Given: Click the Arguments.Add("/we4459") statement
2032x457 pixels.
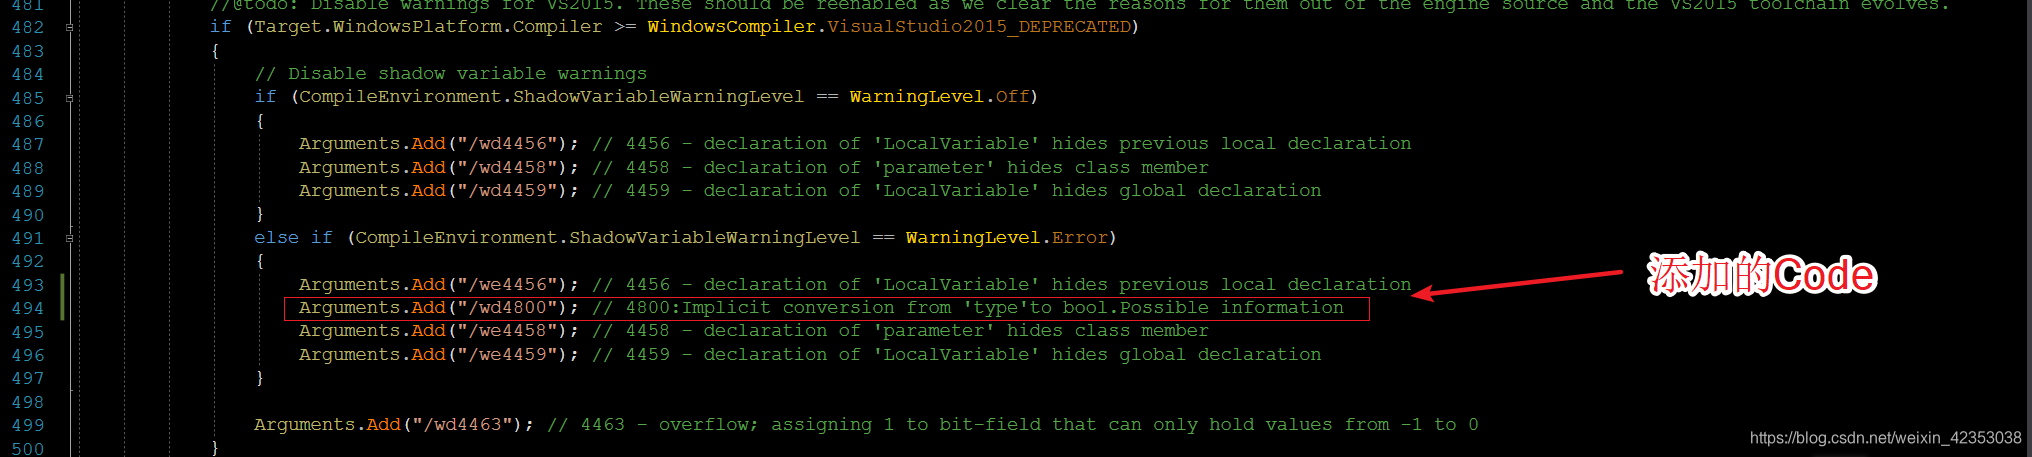Looking at the screenshot, I should [x=438, y=355].
